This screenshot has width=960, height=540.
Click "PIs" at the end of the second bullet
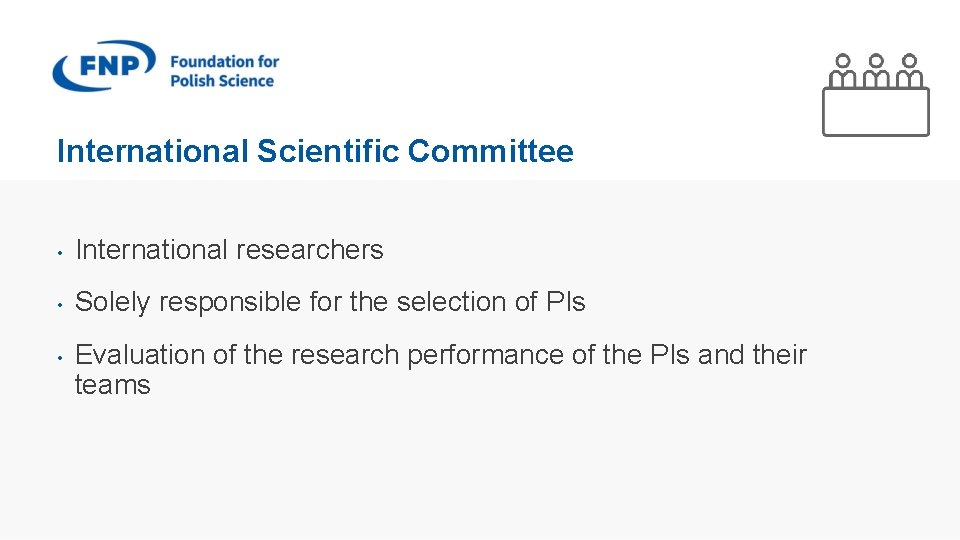click(x=566, y=302)
